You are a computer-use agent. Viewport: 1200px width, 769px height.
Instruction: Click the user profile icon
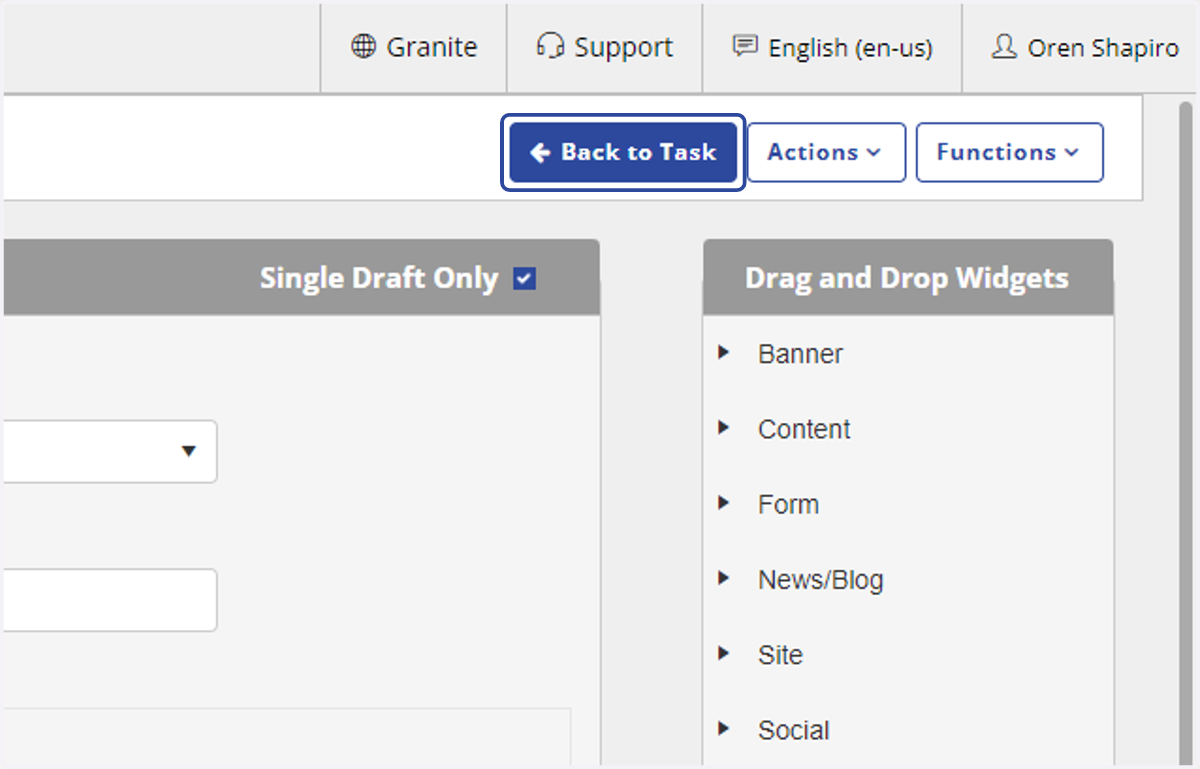point(1004,46)
